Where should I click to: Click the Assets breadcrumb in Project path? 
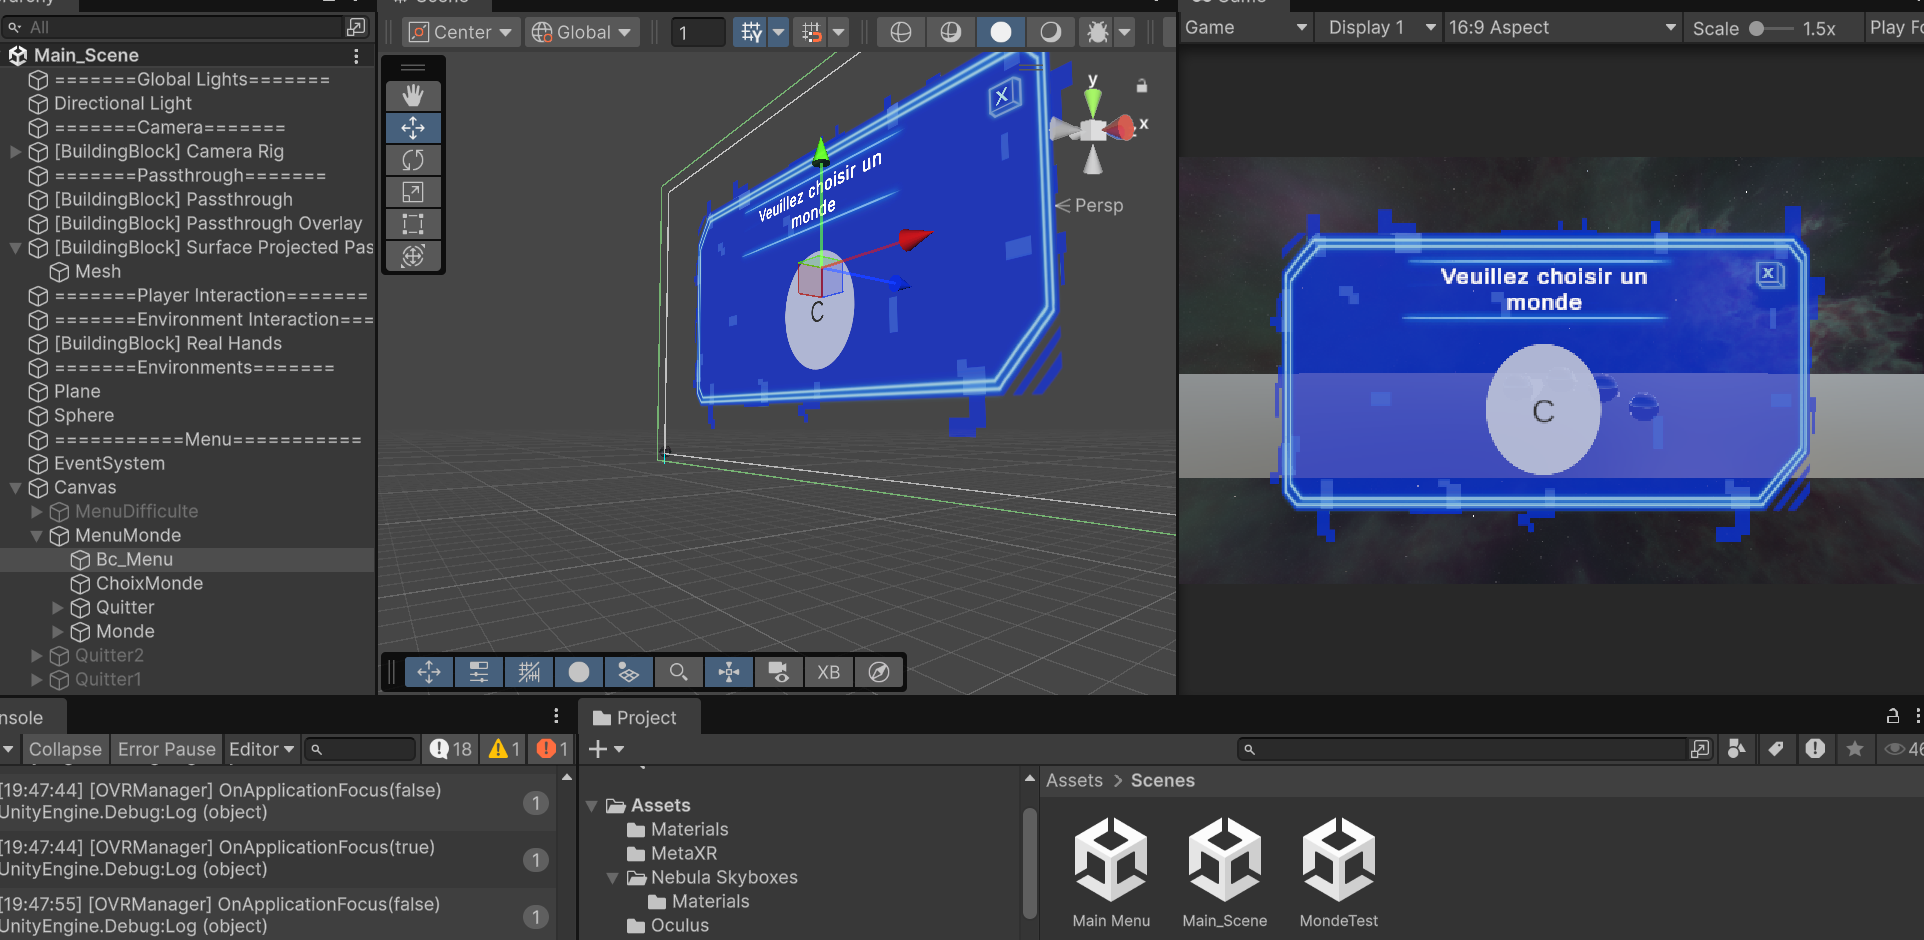tap(1074, 781)
